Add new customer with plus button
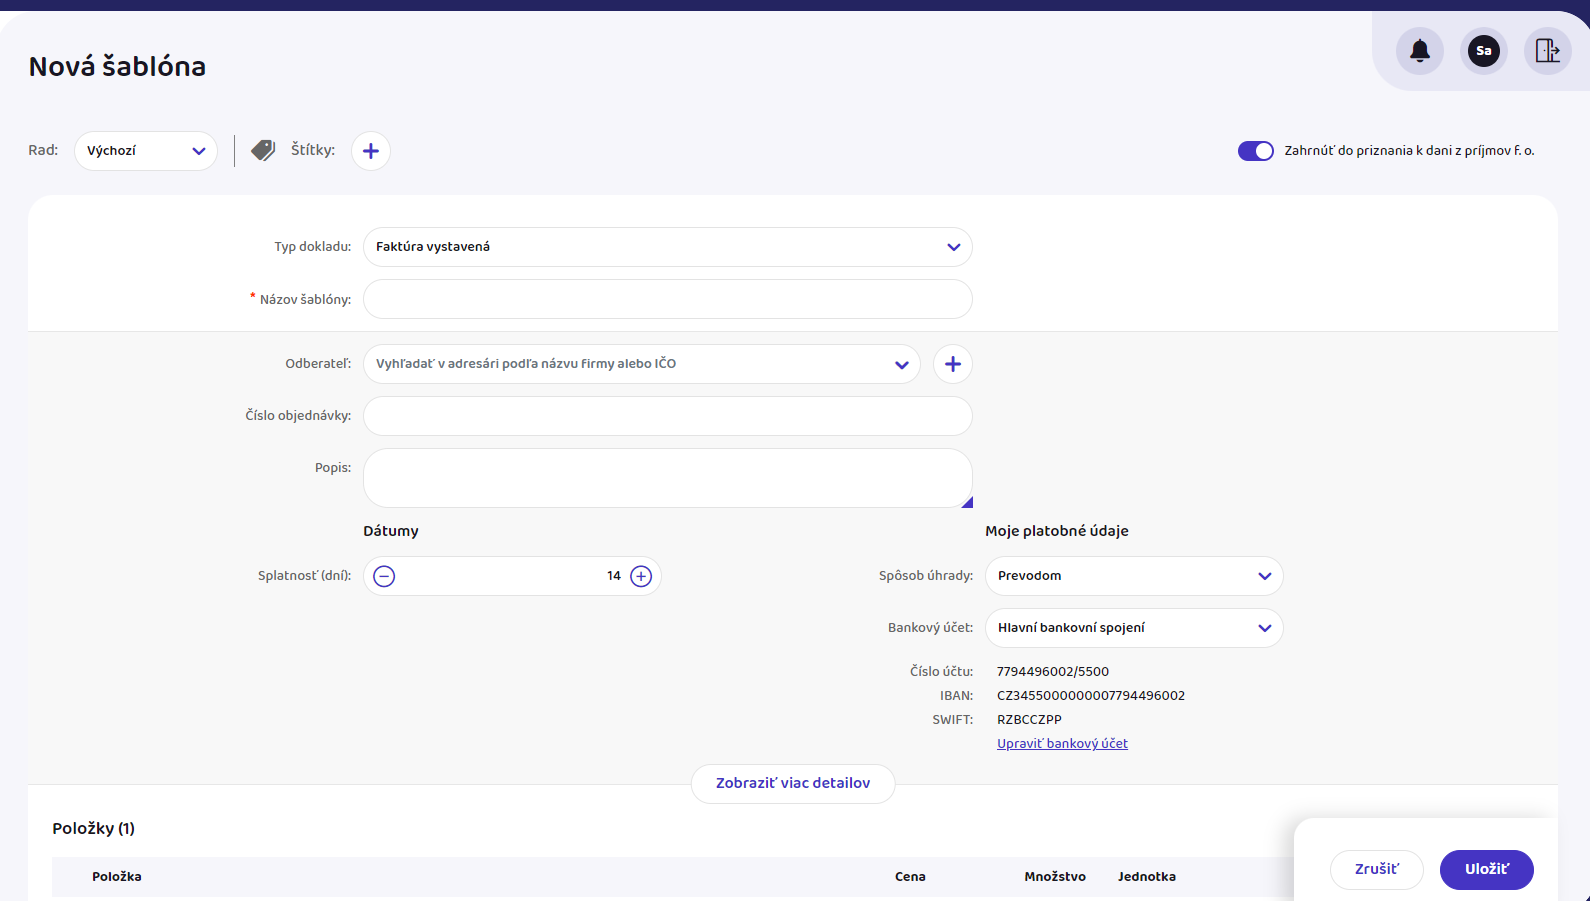The width and height of the screenshot is (1590, 901). [953, 364]
